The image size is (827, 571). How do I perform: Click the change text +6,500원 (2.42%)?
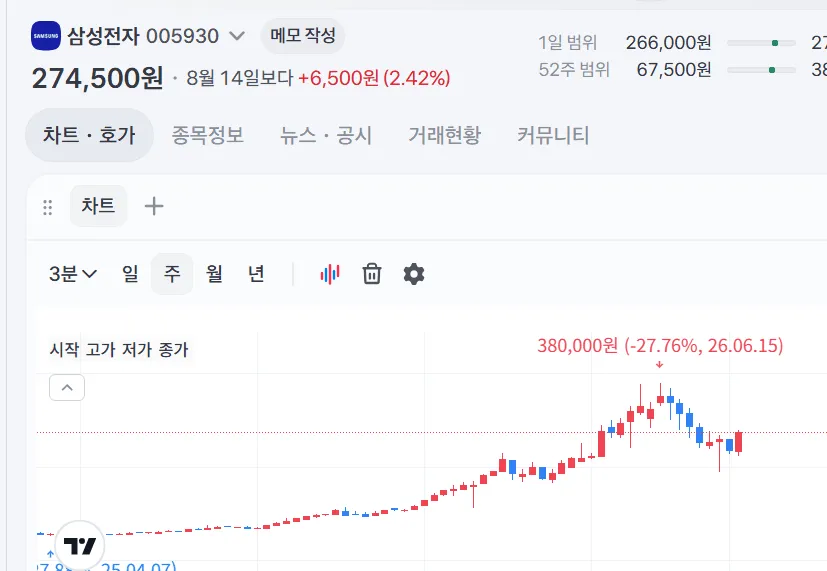pyautogui.click(x=374, y=78)
